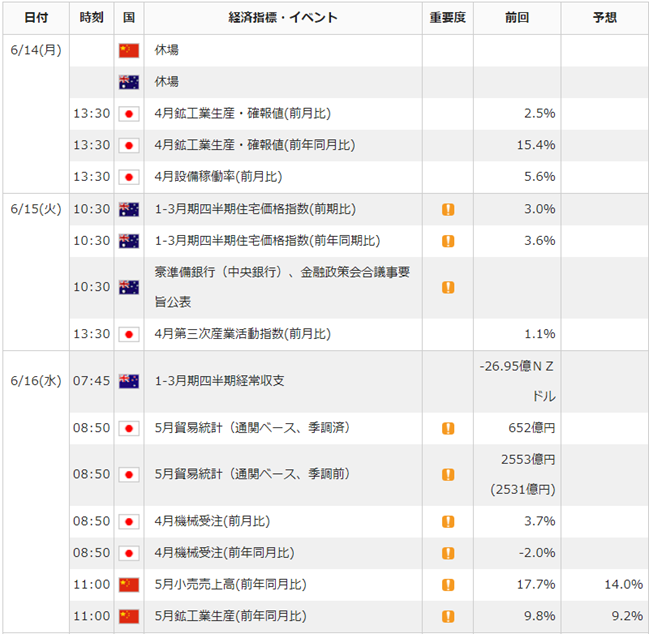Click the text 4月第三次産業活動指数(前月比)

click(243, 334)
